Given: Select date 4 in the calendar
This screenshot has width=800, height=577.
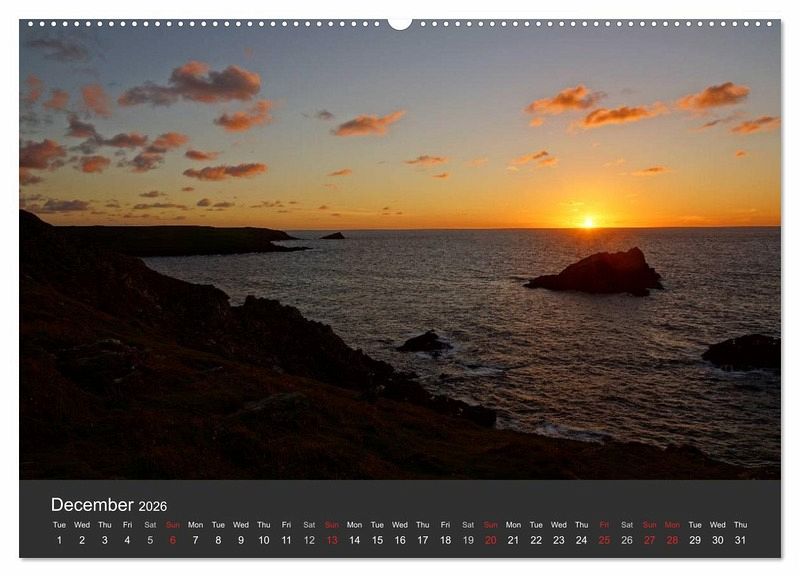Looking at the screenshot, I should tap(128, 540).
